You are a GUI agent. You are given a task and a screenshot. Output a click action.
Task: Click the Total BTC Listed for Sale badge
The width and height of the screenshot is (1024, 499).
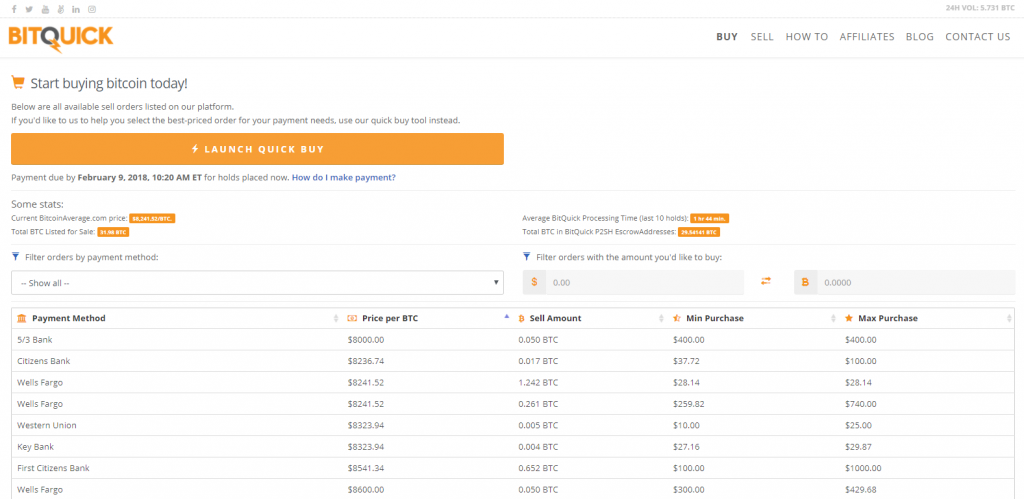click(x=114, y=232)
